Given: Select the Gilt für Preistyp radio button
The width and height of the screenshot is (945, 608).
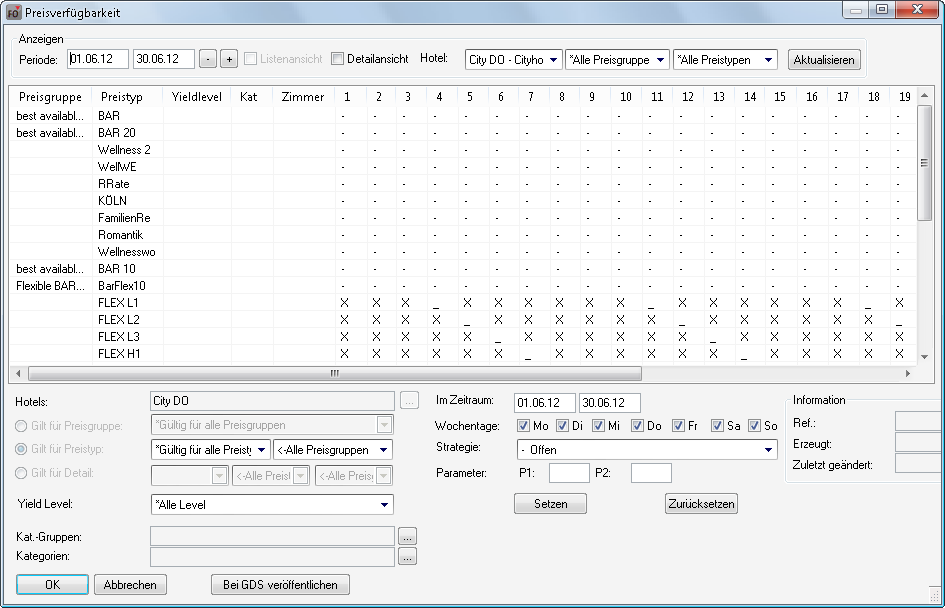Looking at the screenshot, I should pyautogui.click(x=21, y=449).
